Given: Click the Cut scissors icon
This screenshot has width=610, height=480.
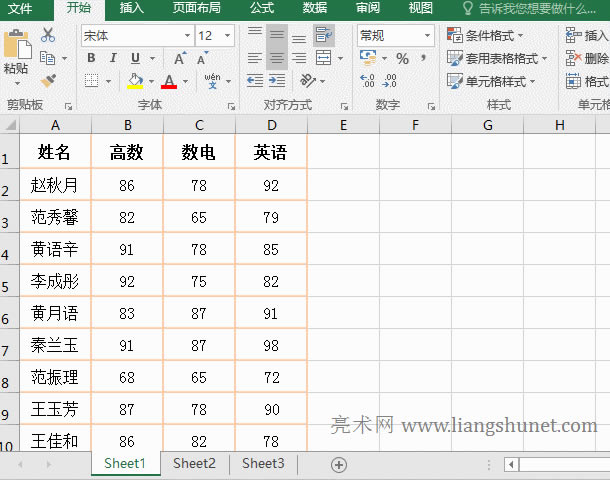Looking at the screenshot, I should [x=48, y=36].
